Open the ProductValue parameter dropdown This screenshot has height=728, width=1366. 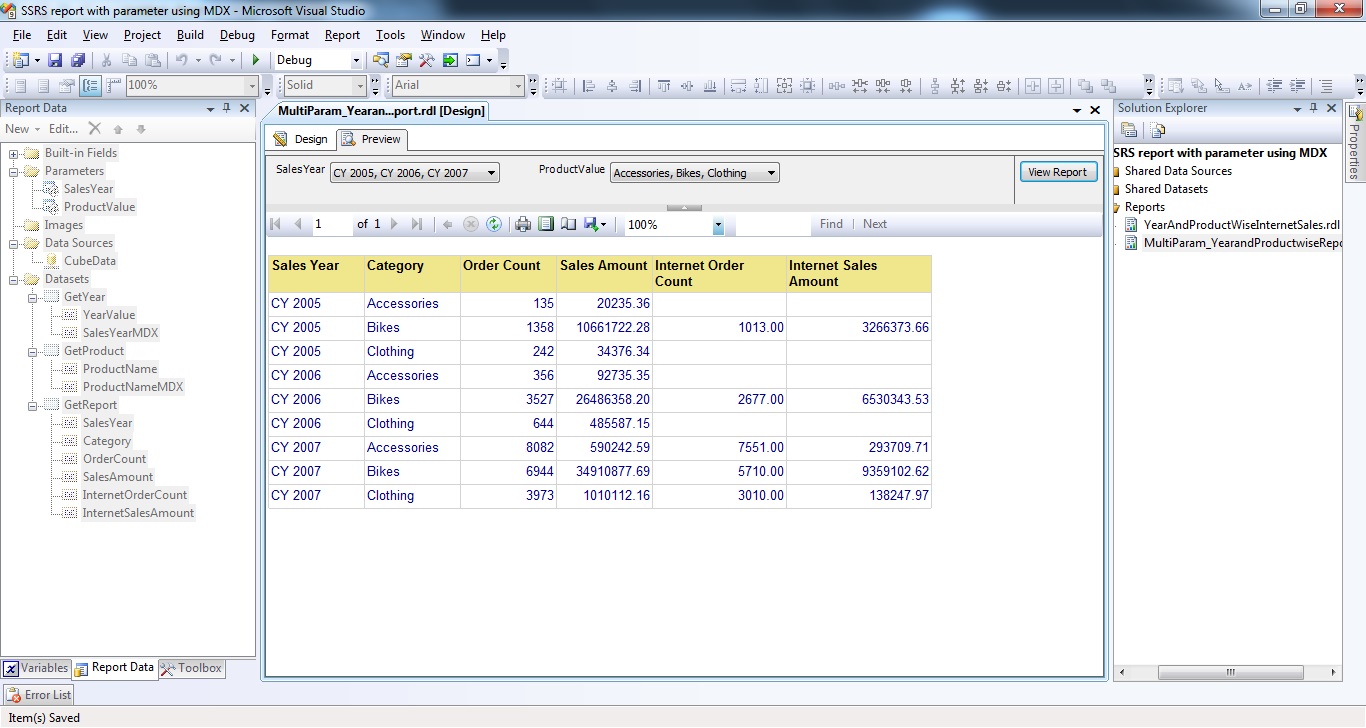tap(771, 173)
